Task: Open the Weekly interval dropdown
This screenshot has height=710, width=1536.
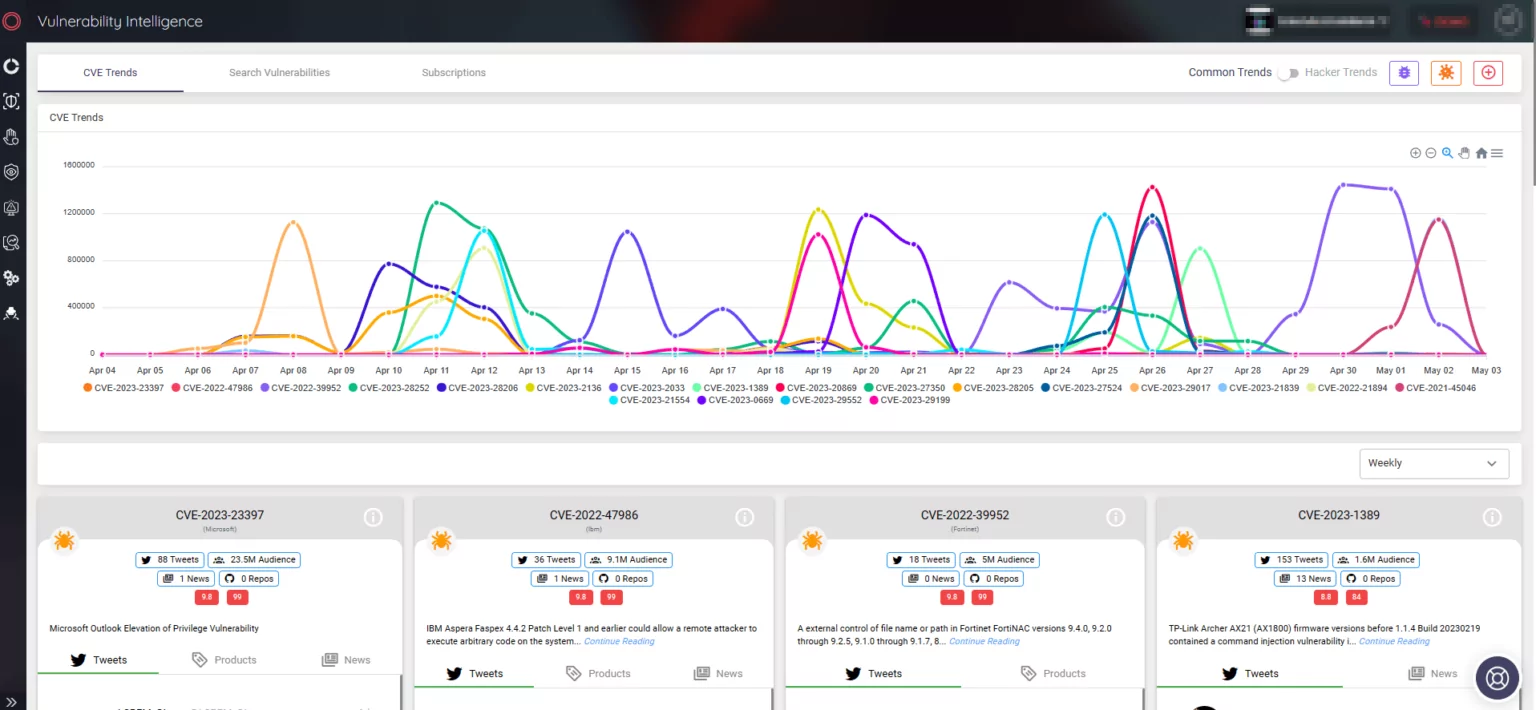Action: 1434,463
